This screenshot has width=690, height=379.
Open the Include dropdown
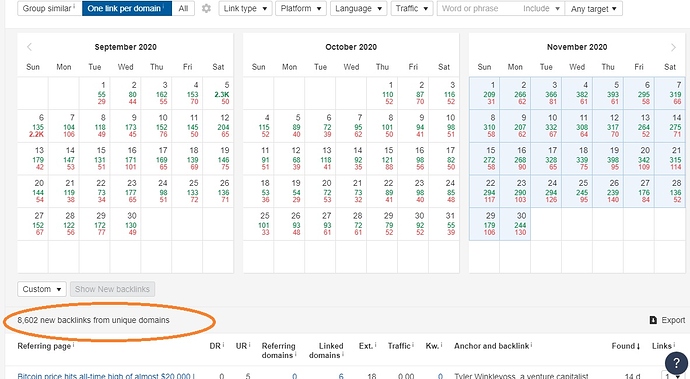[541, 8]
